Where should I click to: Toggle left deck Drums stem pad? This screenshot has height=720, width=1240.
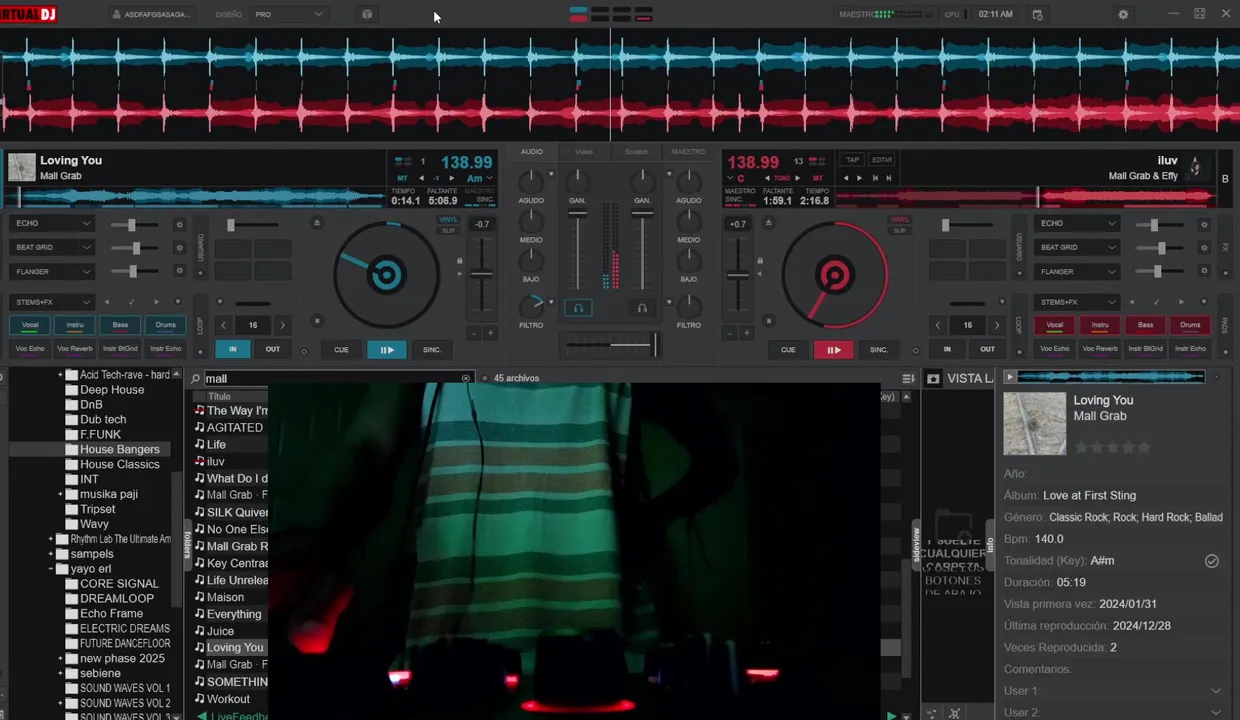[x=165, y=325]
